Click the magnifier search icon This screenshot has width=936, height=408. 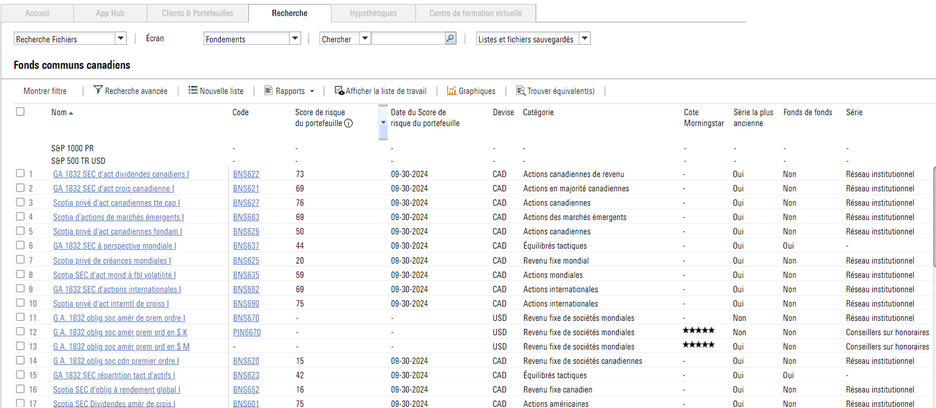[450, 39]
